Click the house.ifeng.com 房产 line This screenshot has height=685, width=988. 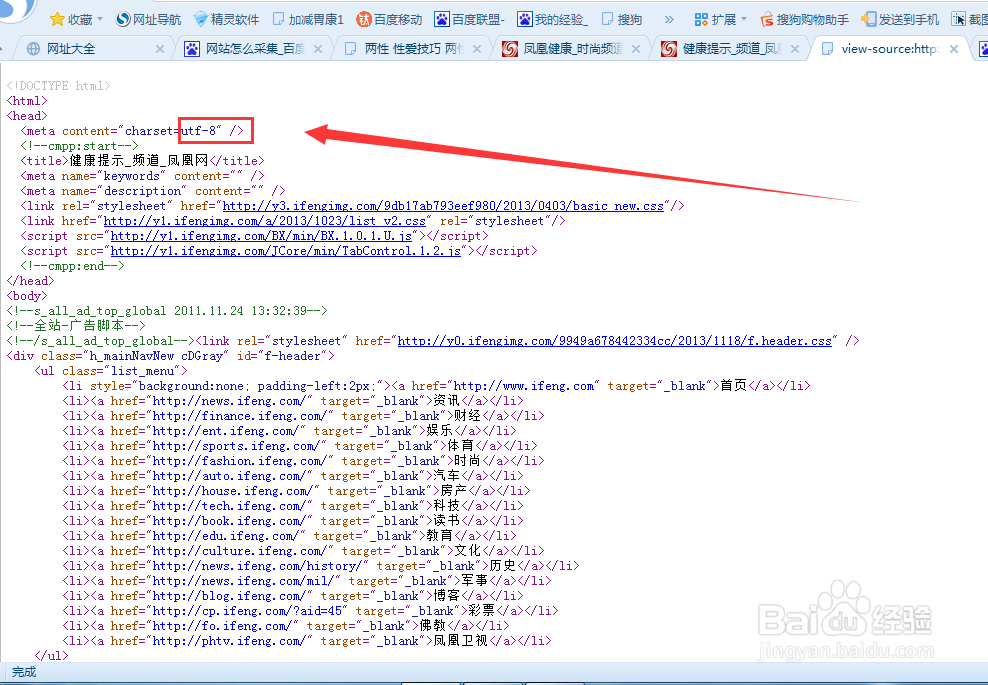point(296,491)
